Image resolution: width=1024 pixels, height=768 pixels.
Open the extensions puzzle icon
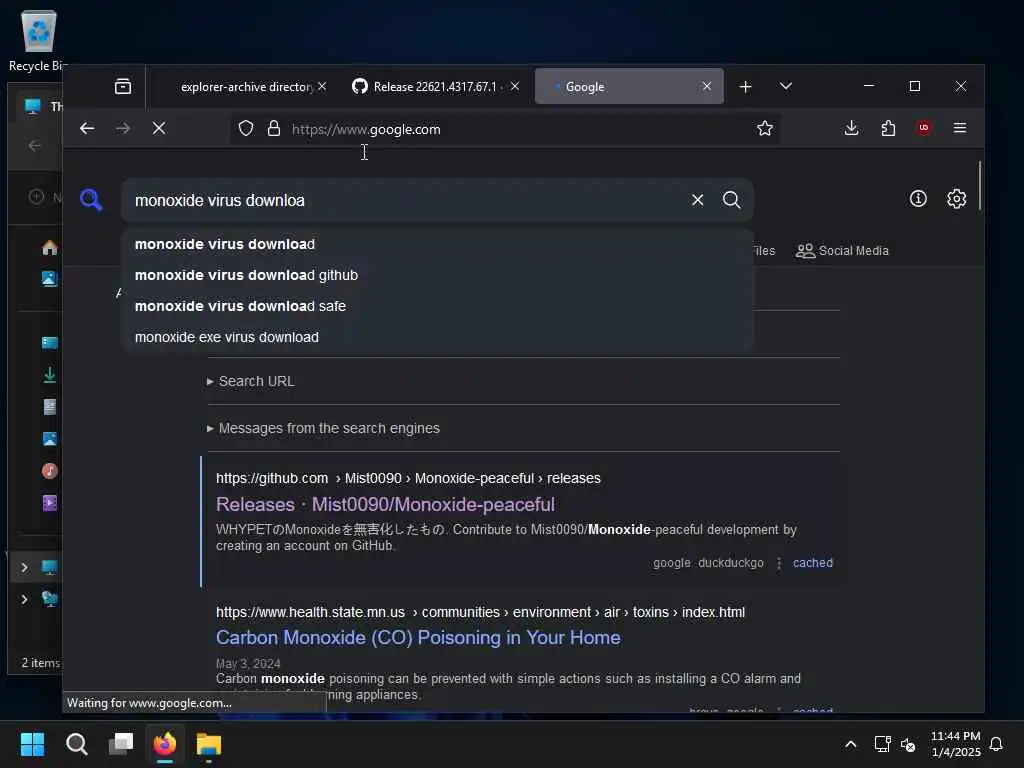888,128
